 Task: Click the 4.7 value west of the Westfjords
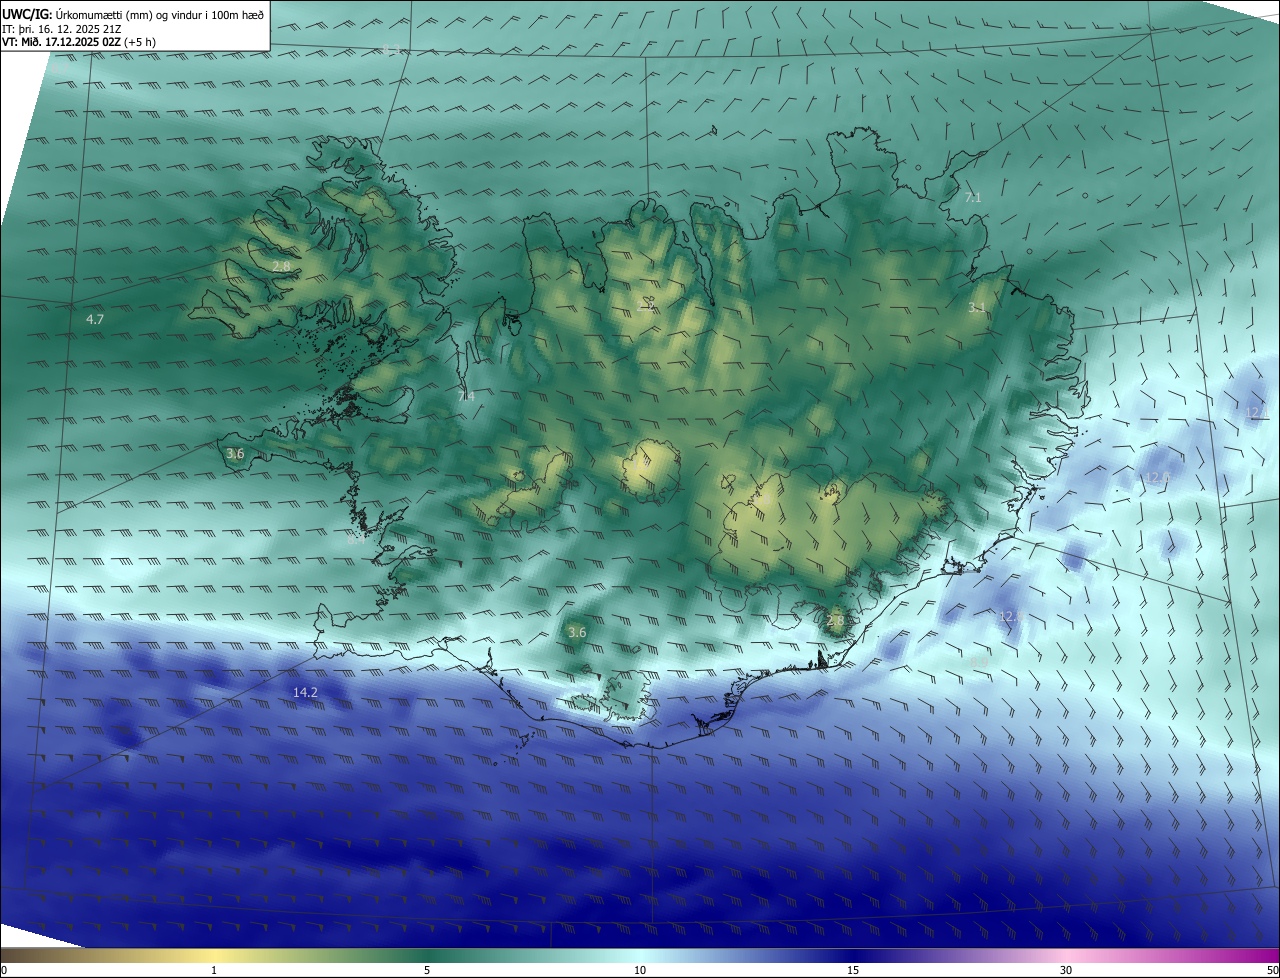click(95, 319)
